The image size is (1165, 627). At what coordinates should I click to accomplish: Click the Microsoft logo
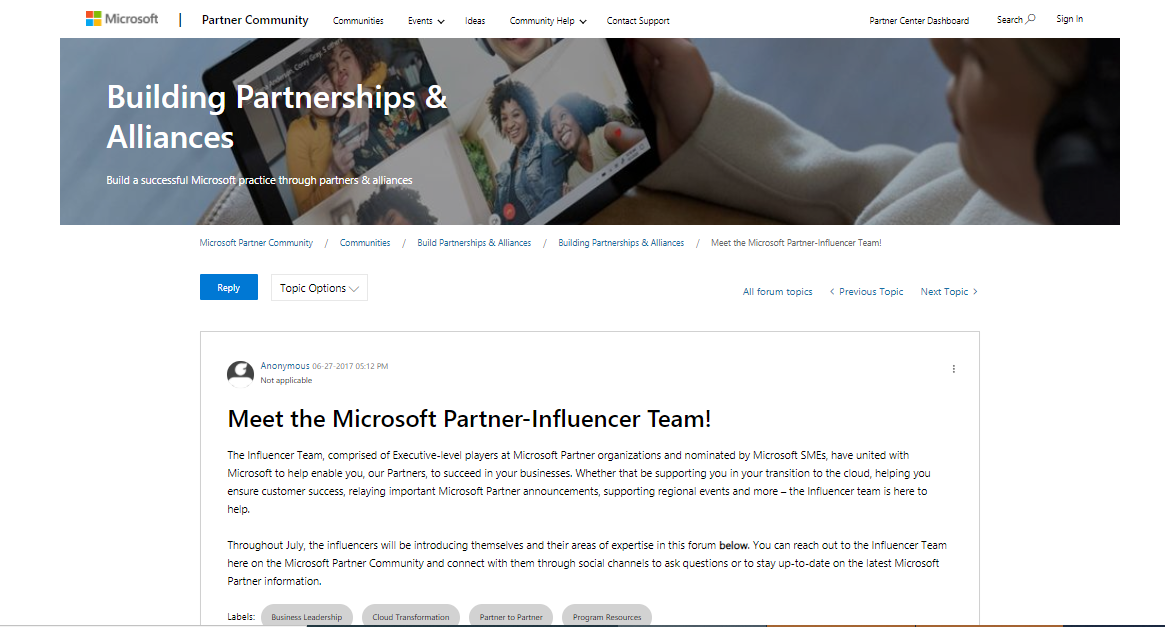pos(122,19)
